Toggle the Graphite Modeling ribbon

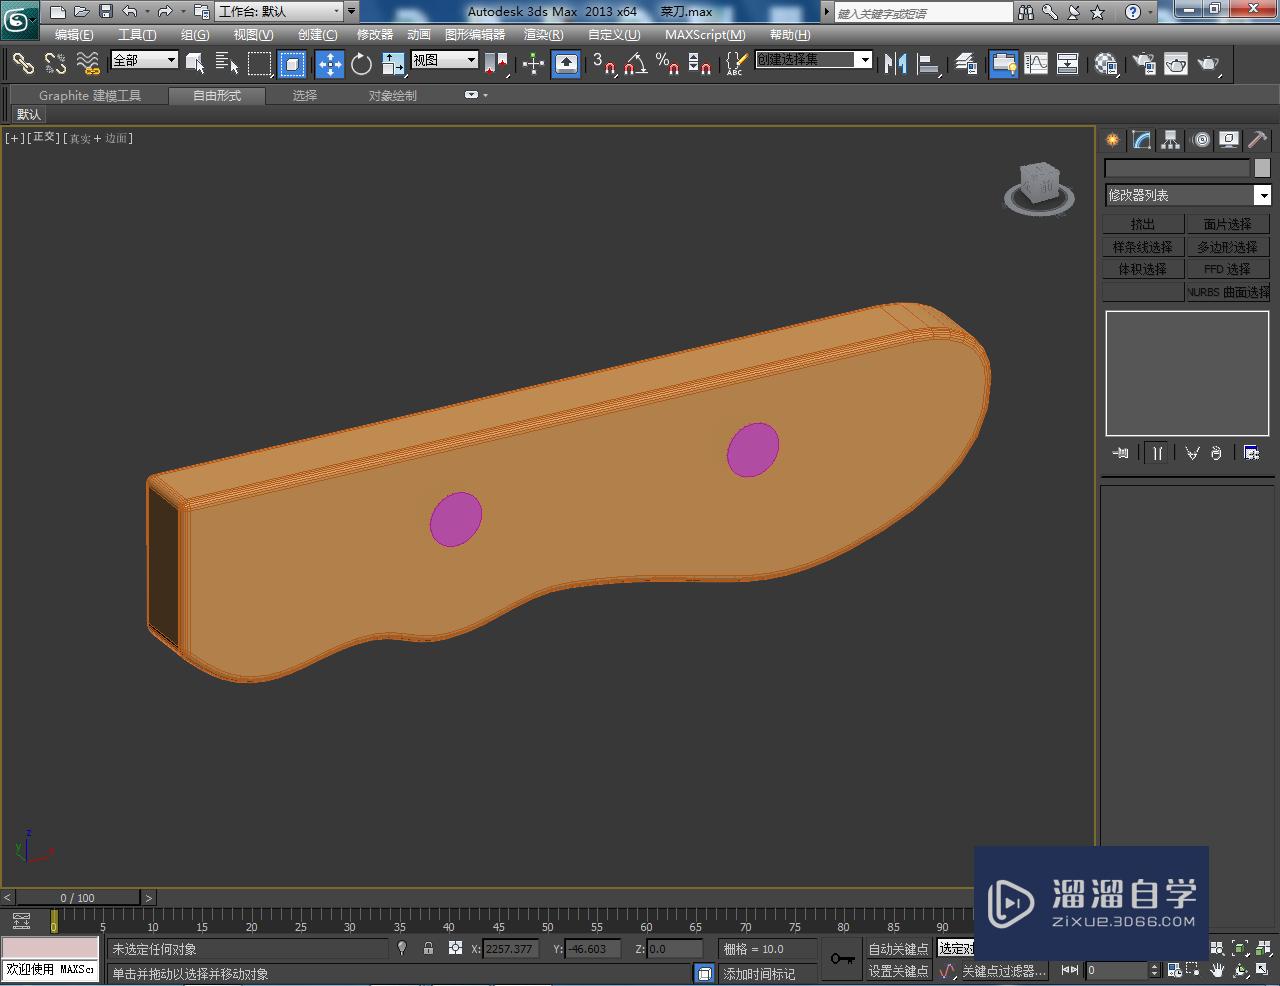1003,64
